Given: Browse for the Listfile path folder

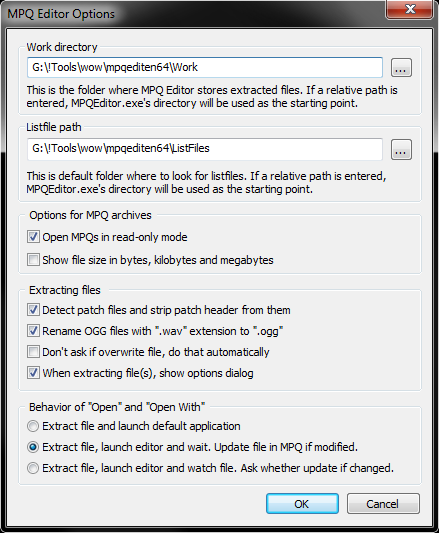Looking at the screenshot, I should [401, 150].
